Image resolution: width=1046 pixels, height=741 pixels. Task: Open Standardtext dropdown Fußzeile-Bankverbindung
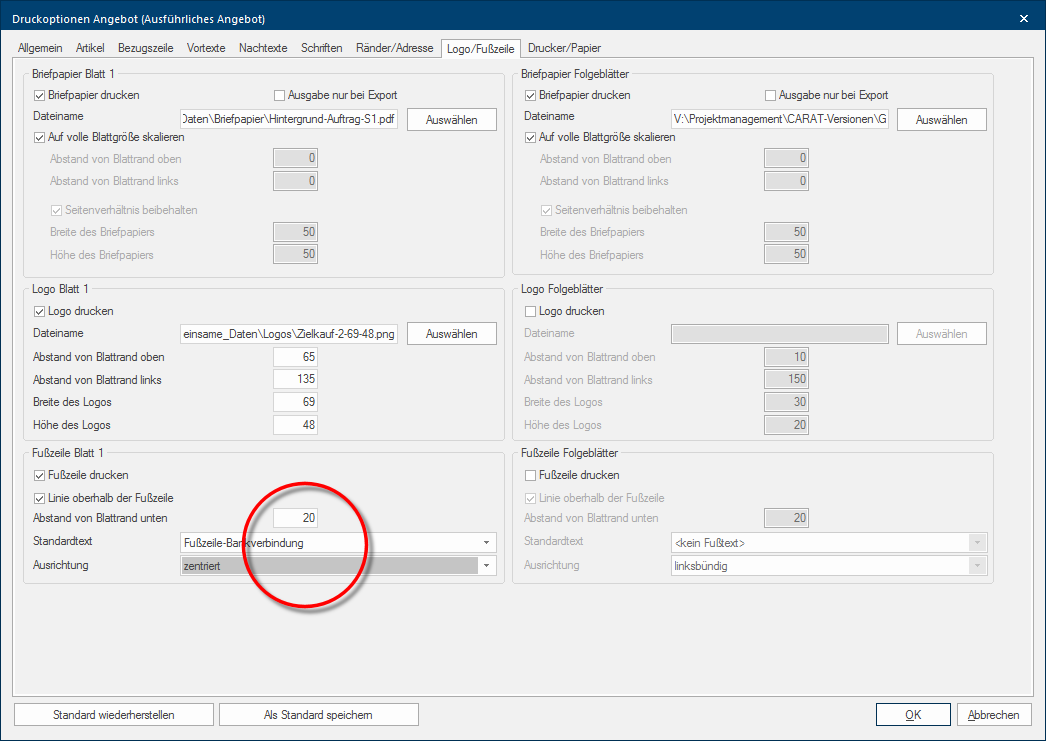click(486, 543)
